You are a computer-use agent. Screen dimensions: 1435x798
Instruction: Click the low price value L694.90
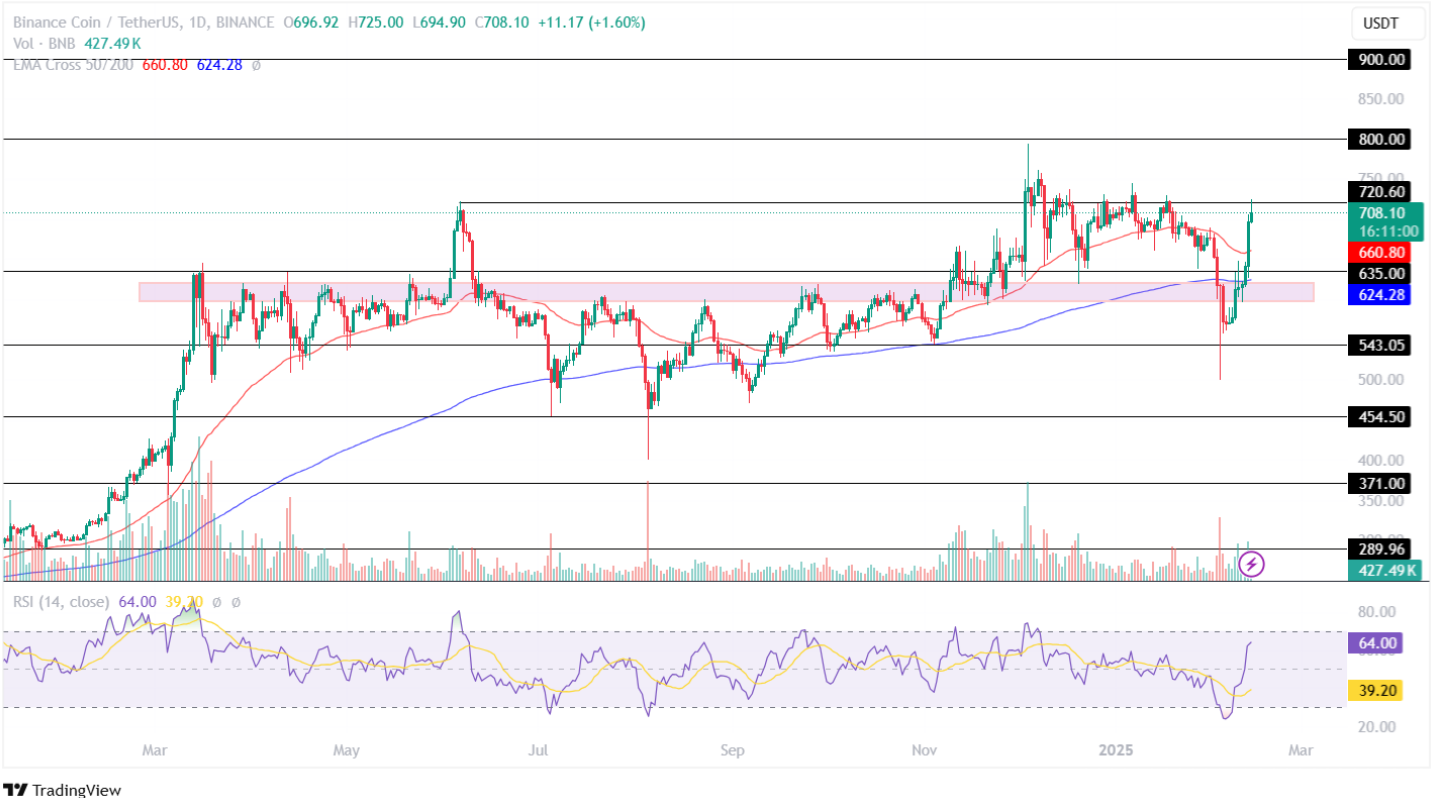tap(439, 21)
